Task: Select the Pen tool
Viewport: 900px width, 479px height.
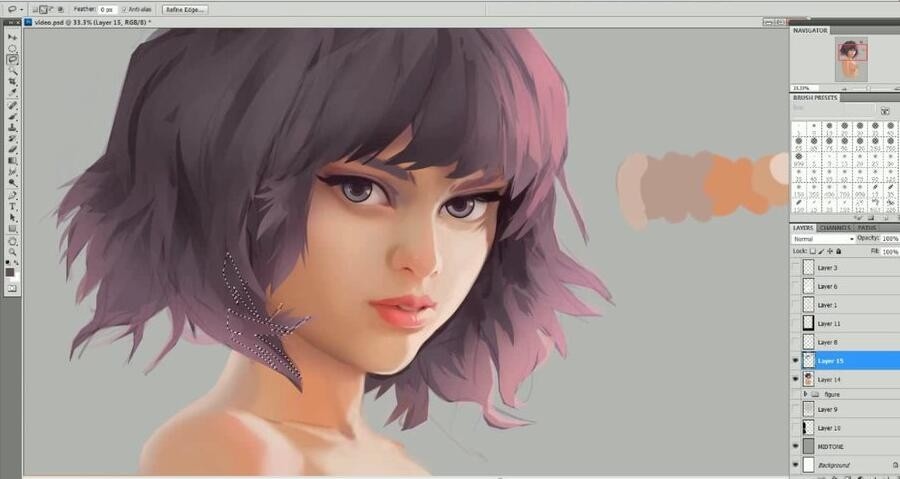Action: 13,196
